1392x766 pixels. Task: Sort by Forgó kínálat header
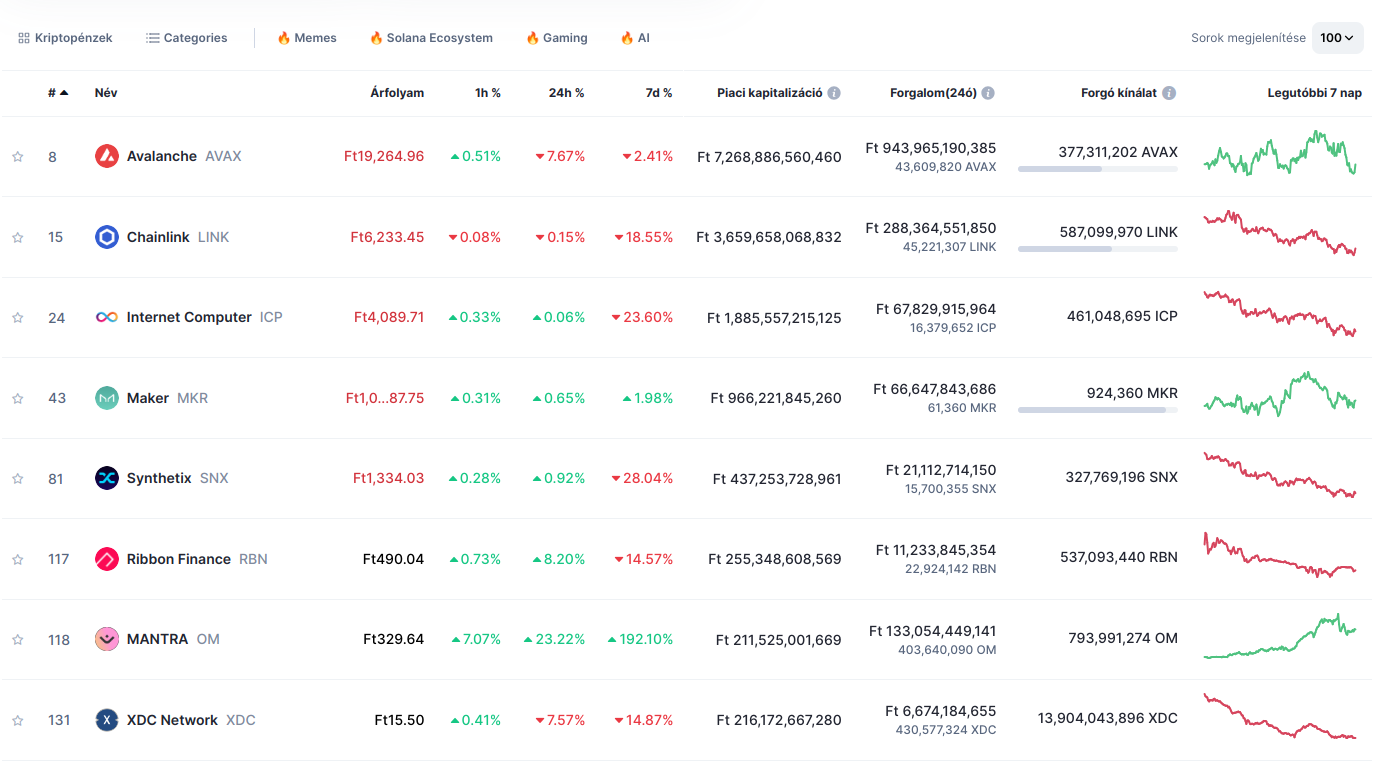(x=1119, y=93)
